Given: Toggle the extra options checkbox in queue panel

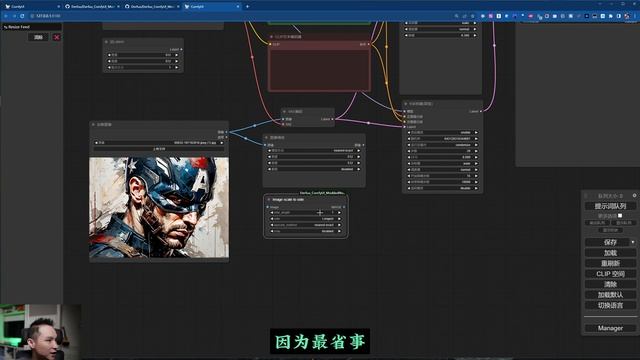Looking at the screenshot, I should point(620,216).
